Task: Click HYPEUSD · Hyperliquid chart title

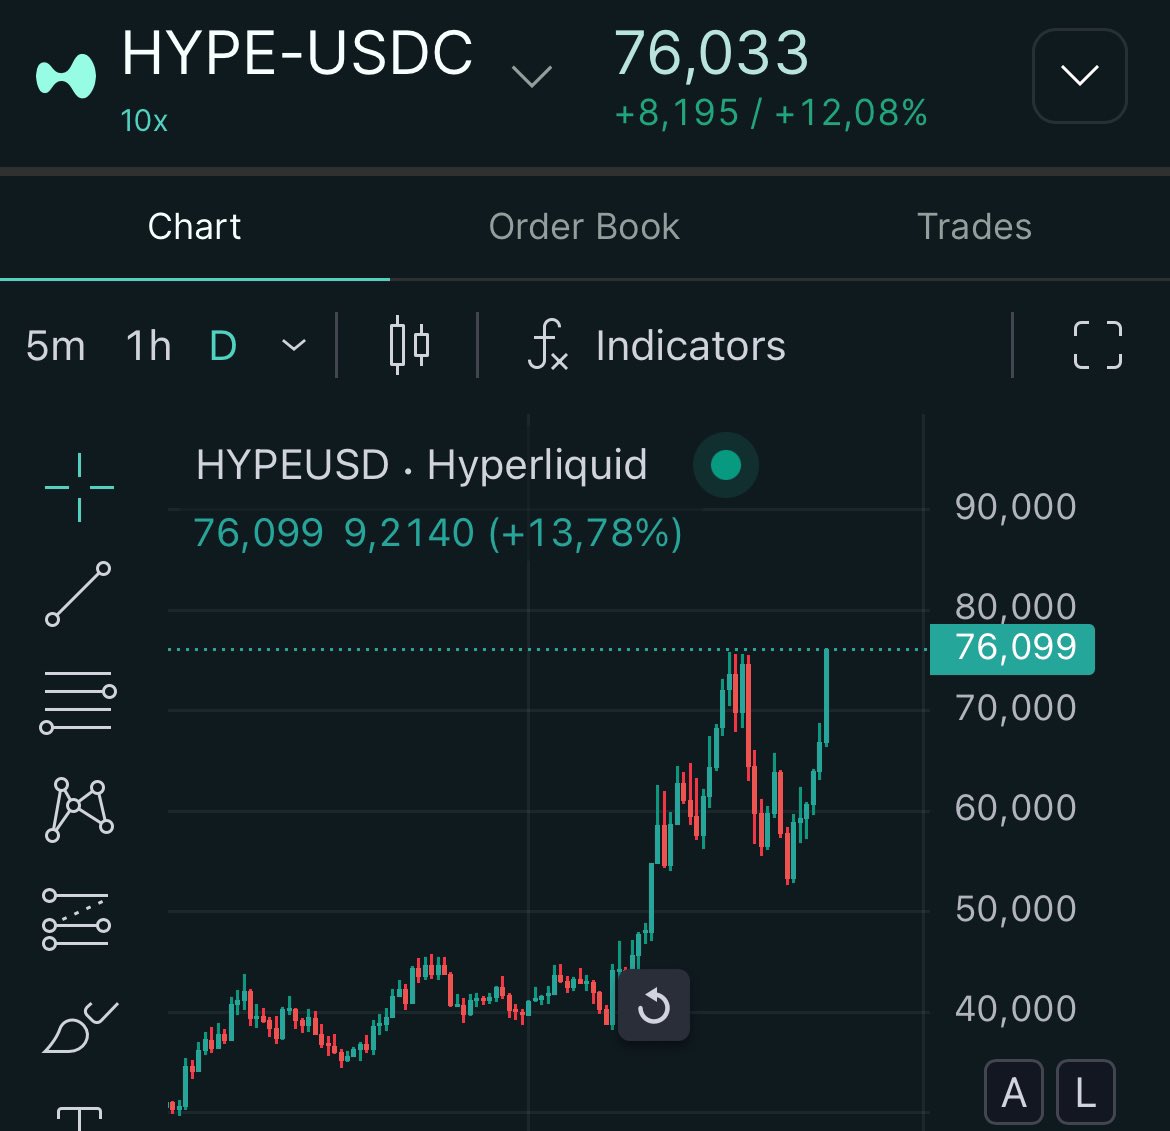Action: pyautogui.click(x=421, y=464)
